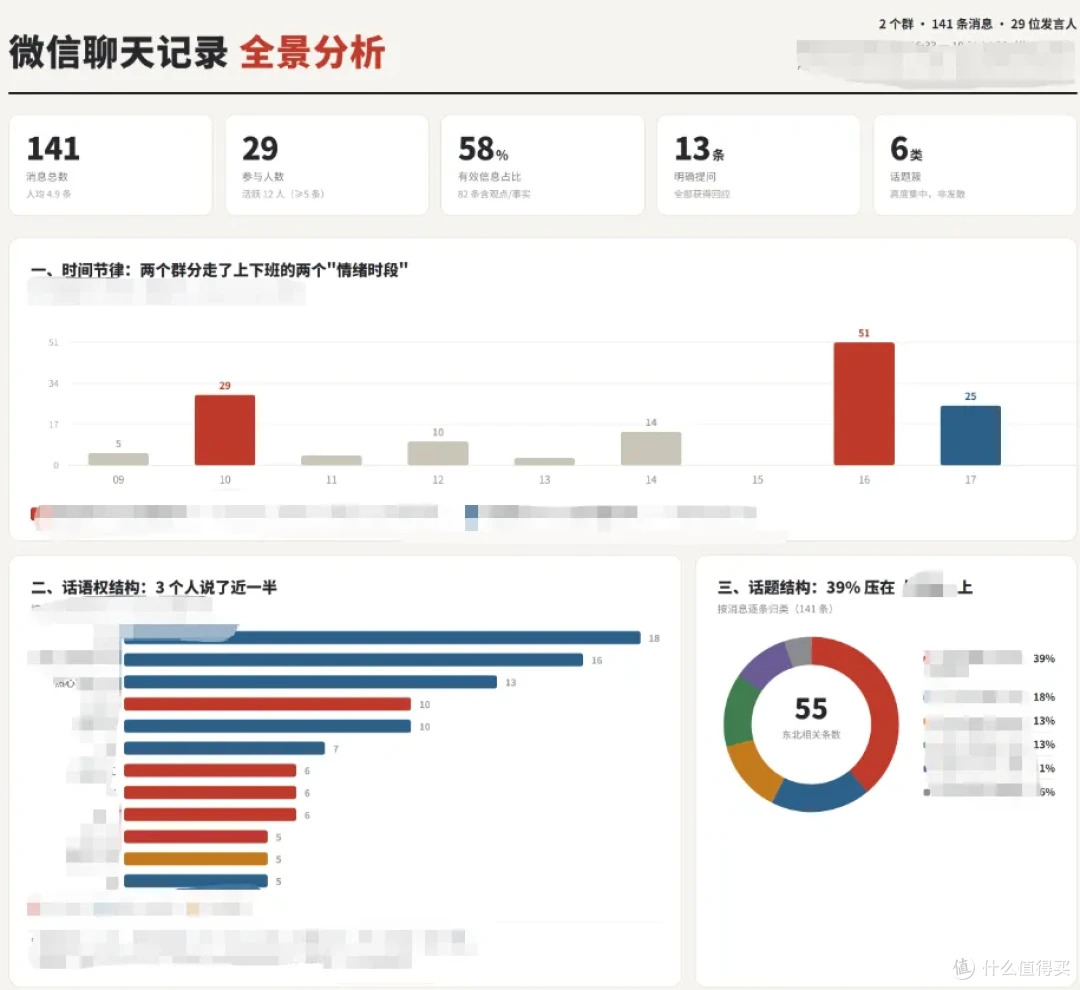Image resolution: width=1080 pixels, height=990 pixels.
Task: Click the blue speaker bar valued 16
Action: click(353, 660)
